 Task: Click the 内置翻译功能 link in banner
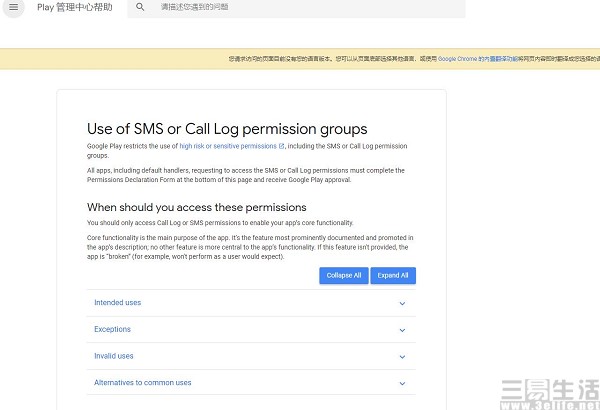coord(496,60)
